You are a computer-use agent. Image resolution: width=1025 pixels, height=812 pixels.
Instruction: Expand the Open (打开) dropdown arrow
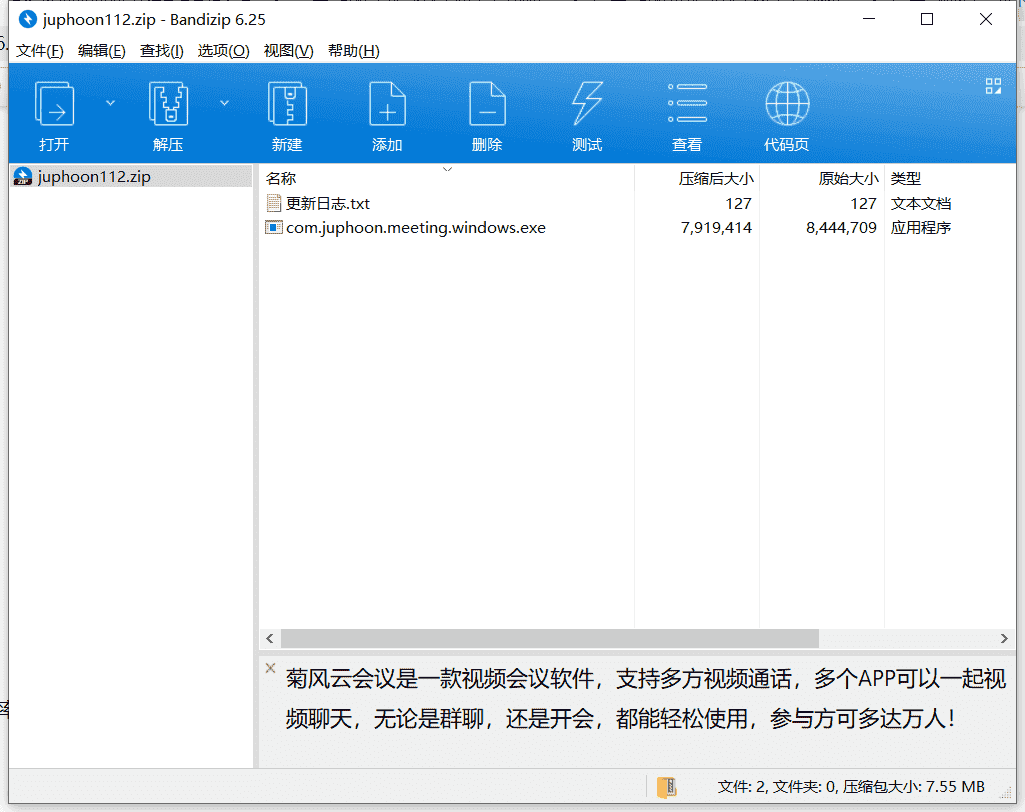point(110,103)
